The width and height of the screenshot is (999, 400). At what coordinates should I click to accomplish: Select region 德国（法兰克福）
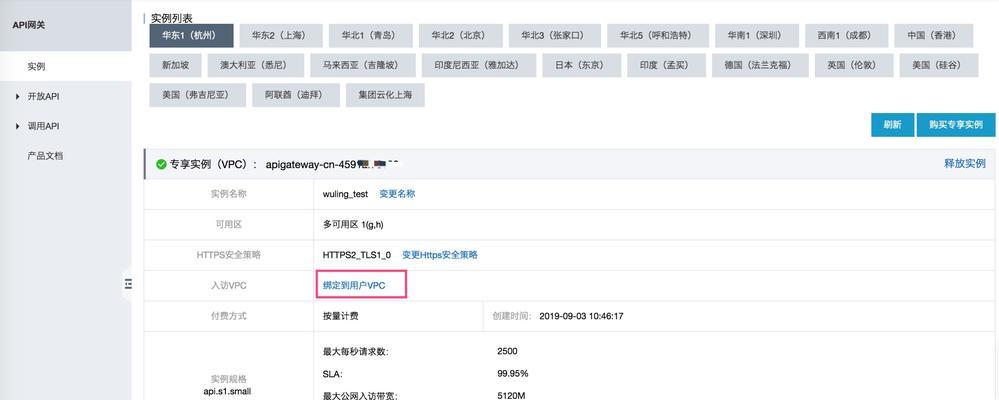point(760,65)
